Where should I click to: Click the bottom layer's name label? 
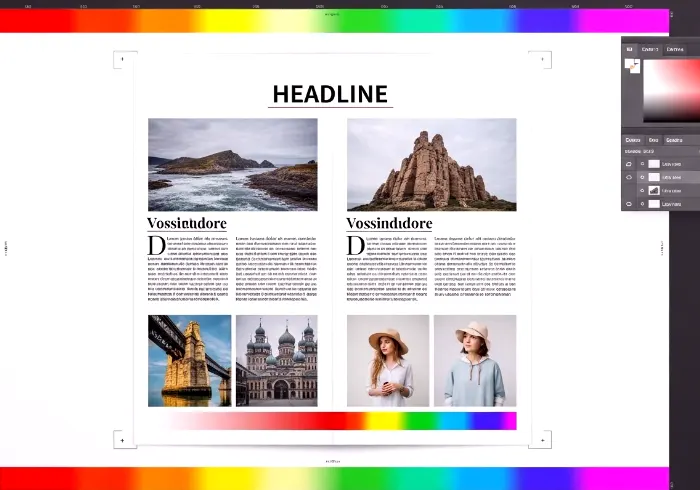(671, 204)
